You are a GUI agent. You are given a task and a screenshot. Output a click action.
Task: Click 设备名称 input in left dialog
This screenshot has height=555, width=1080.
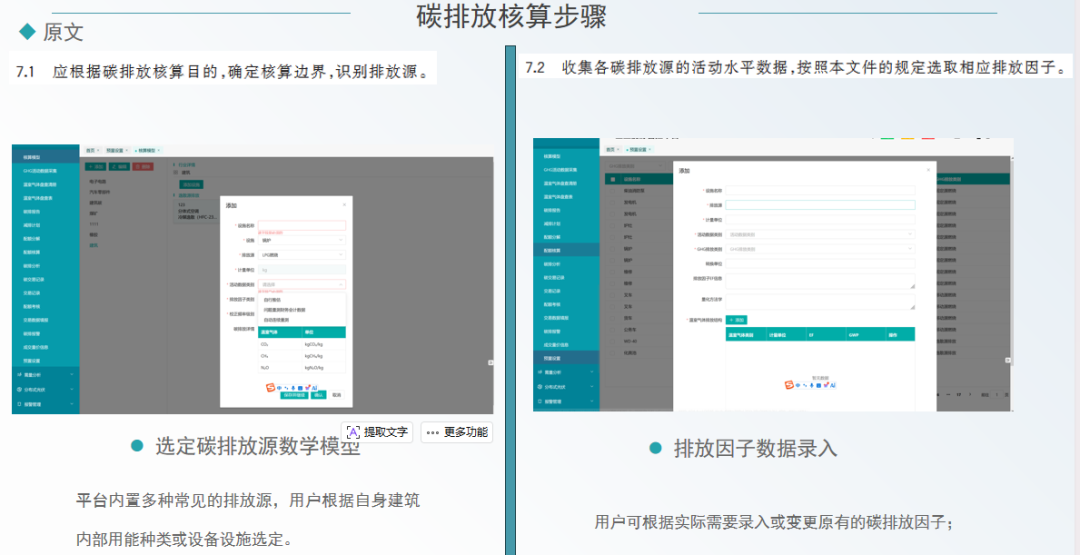[302, 225]
